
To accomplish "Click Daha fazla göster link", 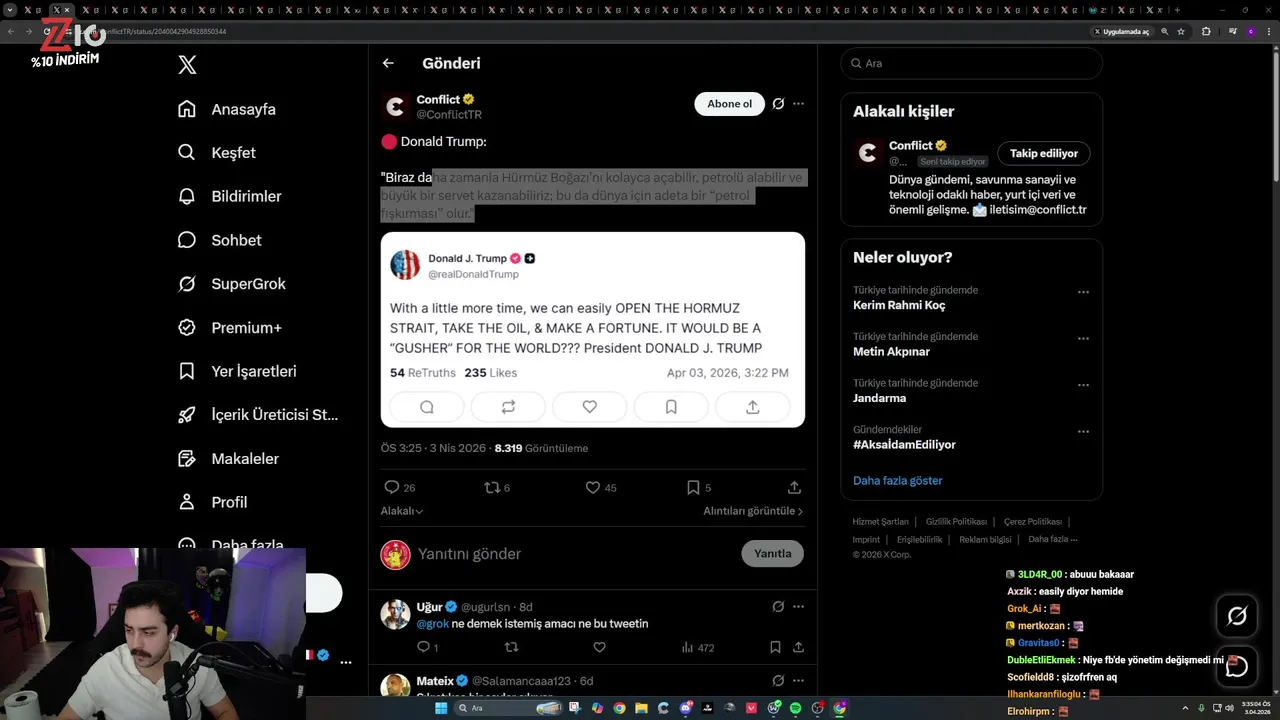I will (x=897, y=481).
